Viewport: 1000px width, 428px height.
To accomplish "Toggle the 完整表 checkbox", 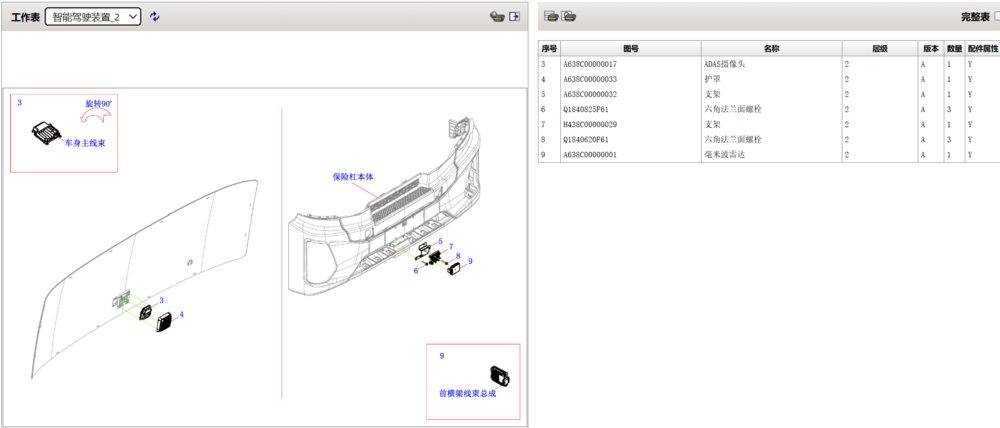I will tap(997, 17).
